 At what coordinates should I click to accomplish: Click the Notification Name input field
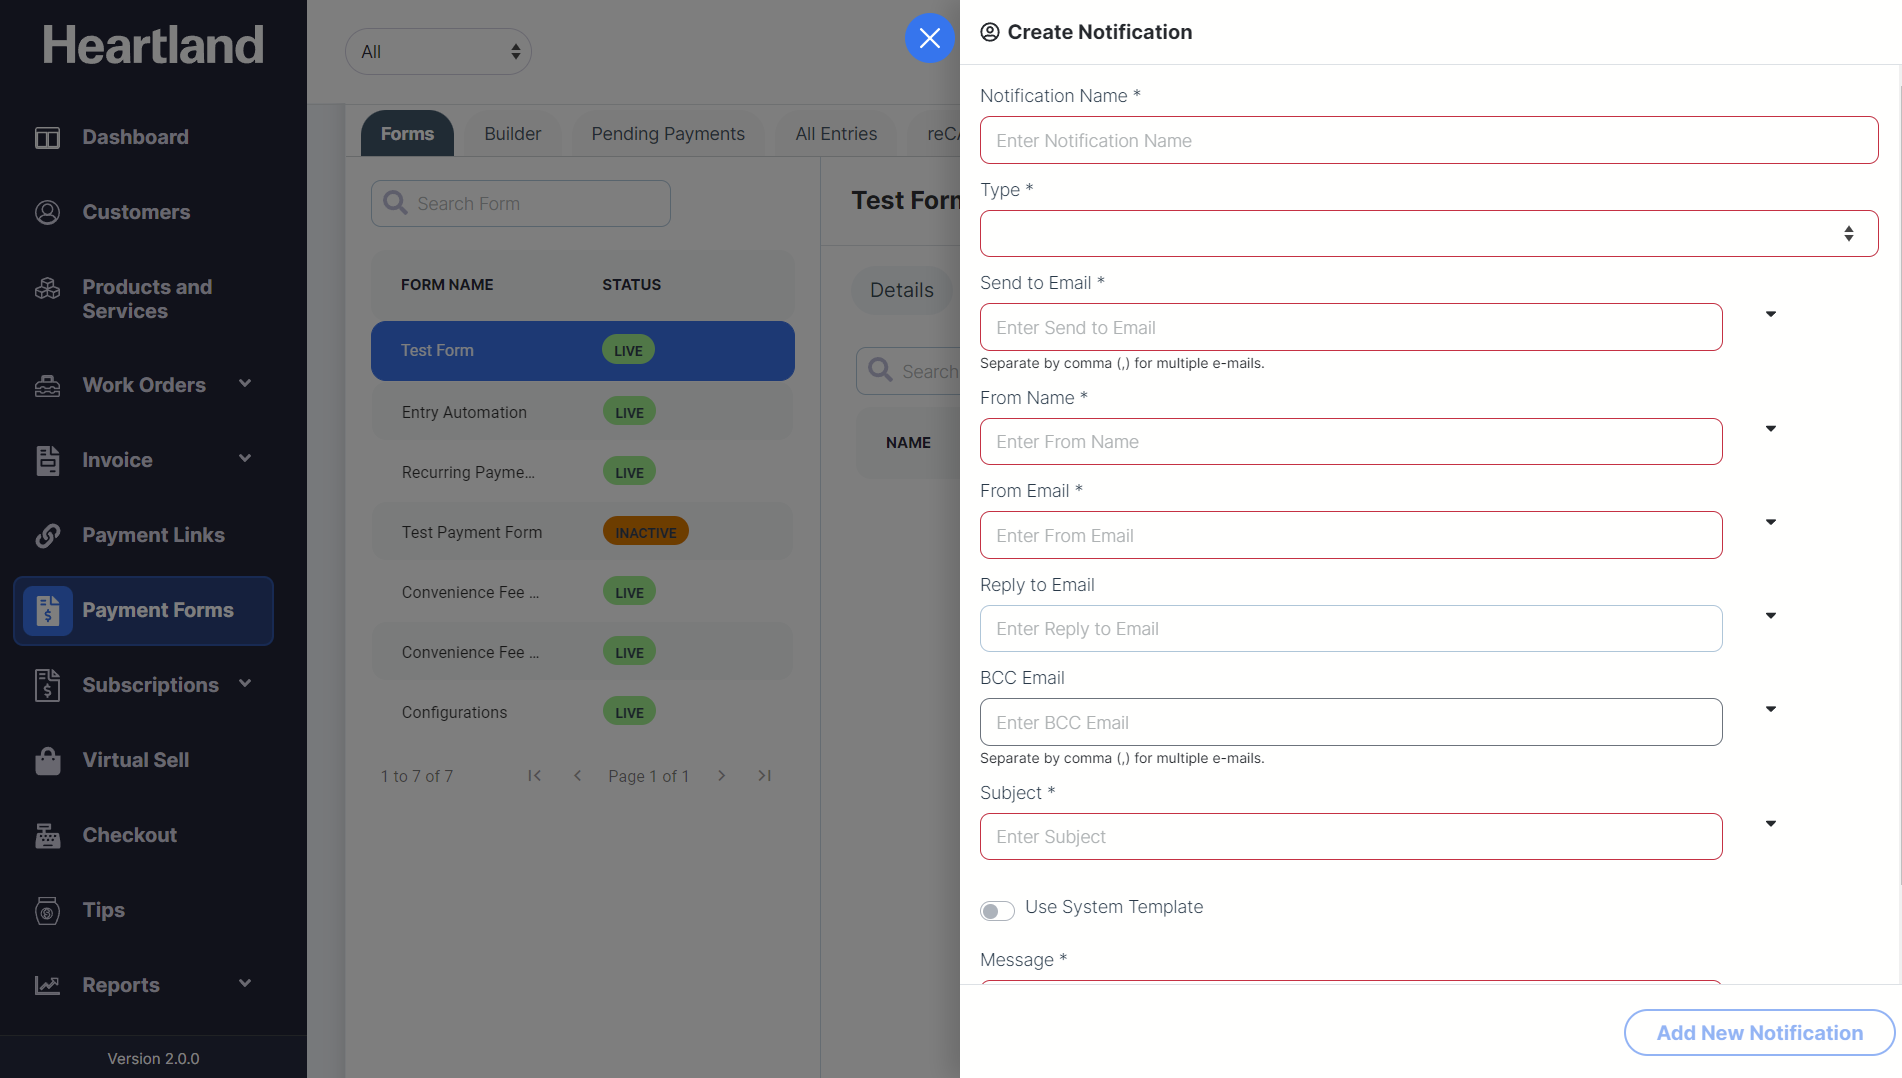coord(1428,141)
